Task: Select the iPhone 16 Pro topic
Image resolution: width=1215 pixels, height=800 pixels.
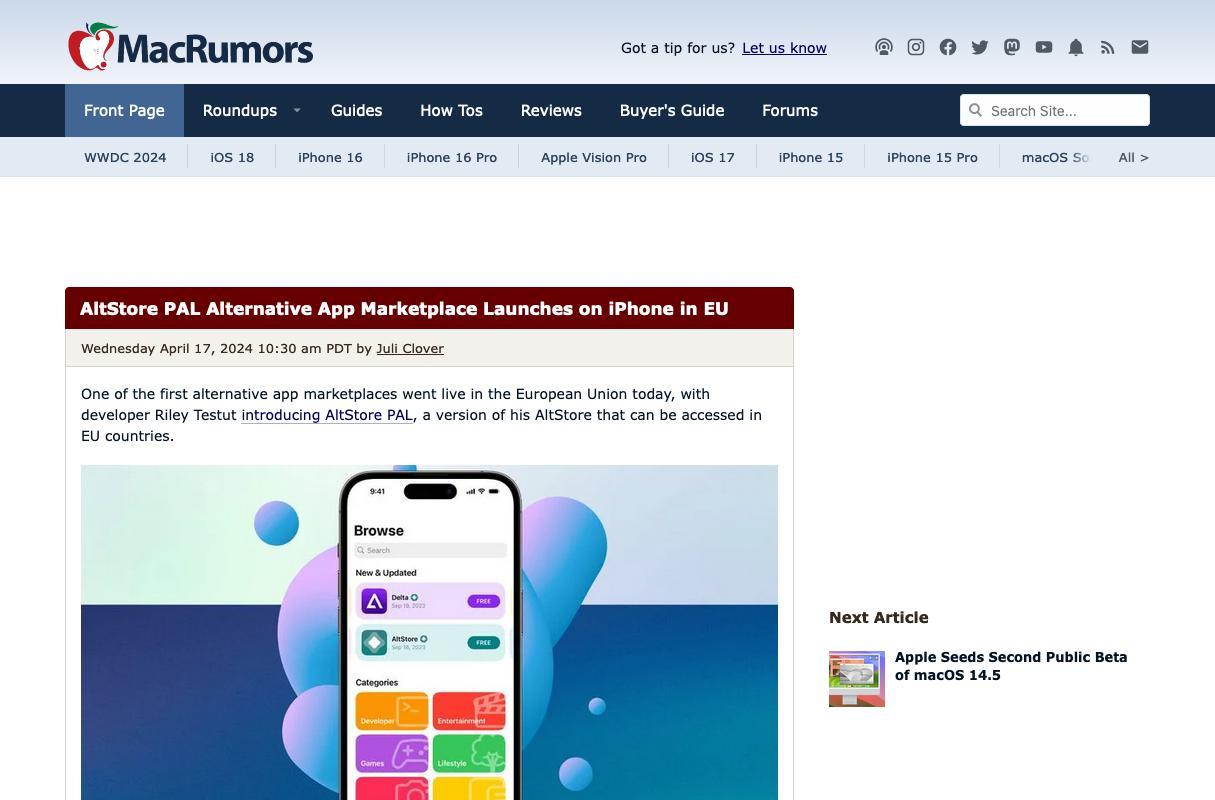Action: (x=452, y=157)
